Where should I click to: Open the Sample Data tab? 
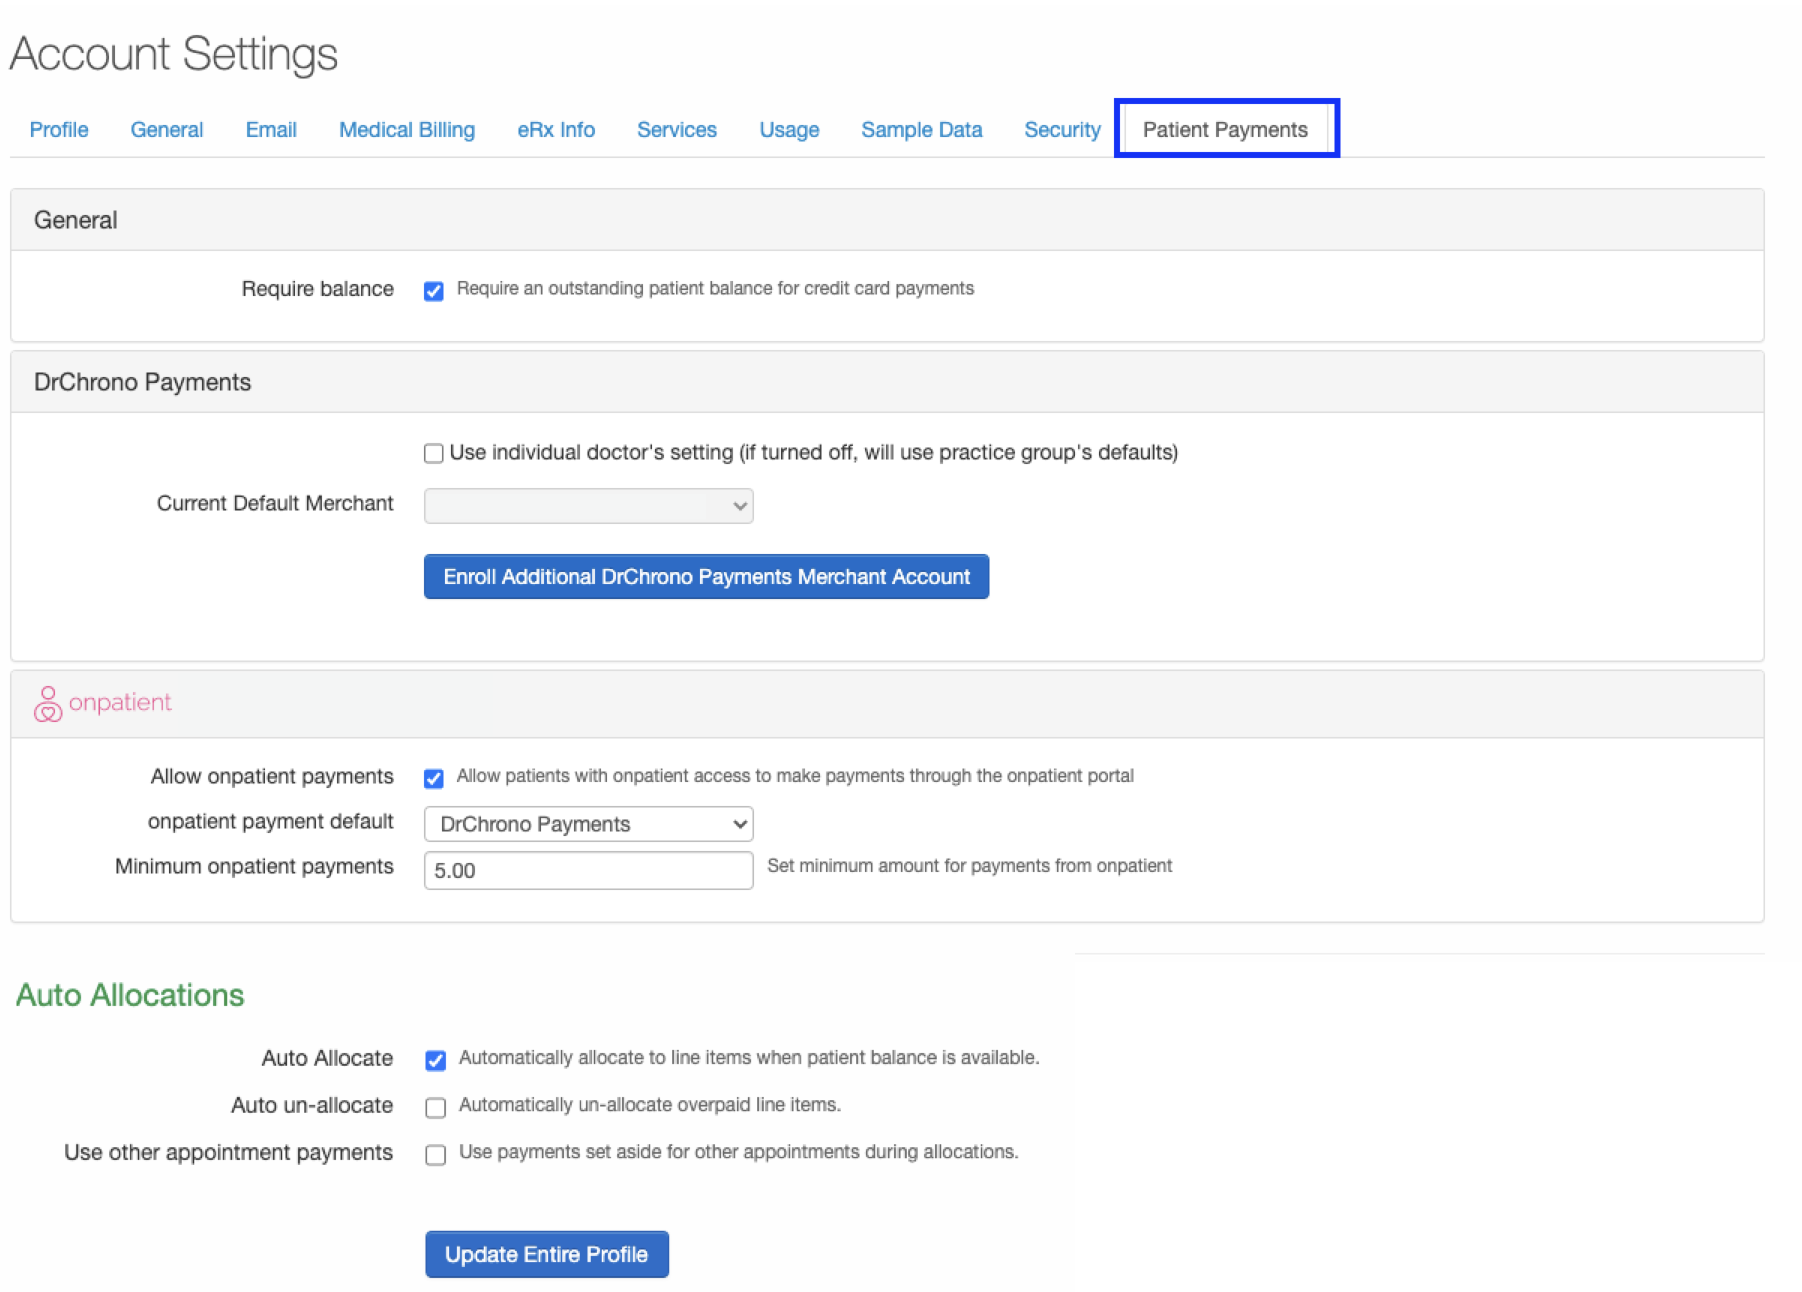click(922, 130)
